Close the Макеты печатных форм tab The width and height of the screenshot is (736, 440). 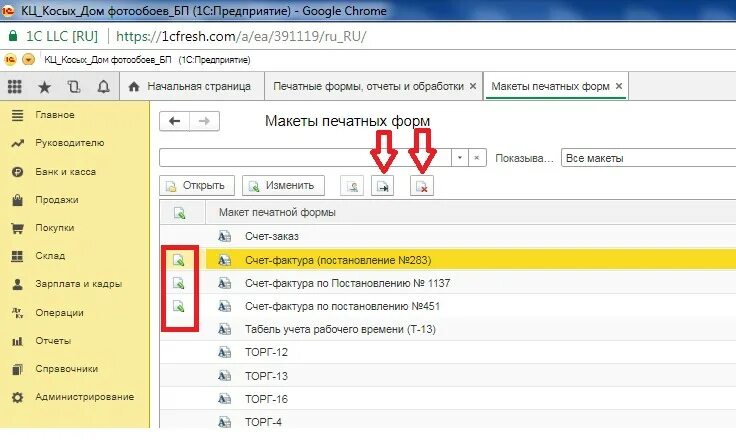point(619,86)
